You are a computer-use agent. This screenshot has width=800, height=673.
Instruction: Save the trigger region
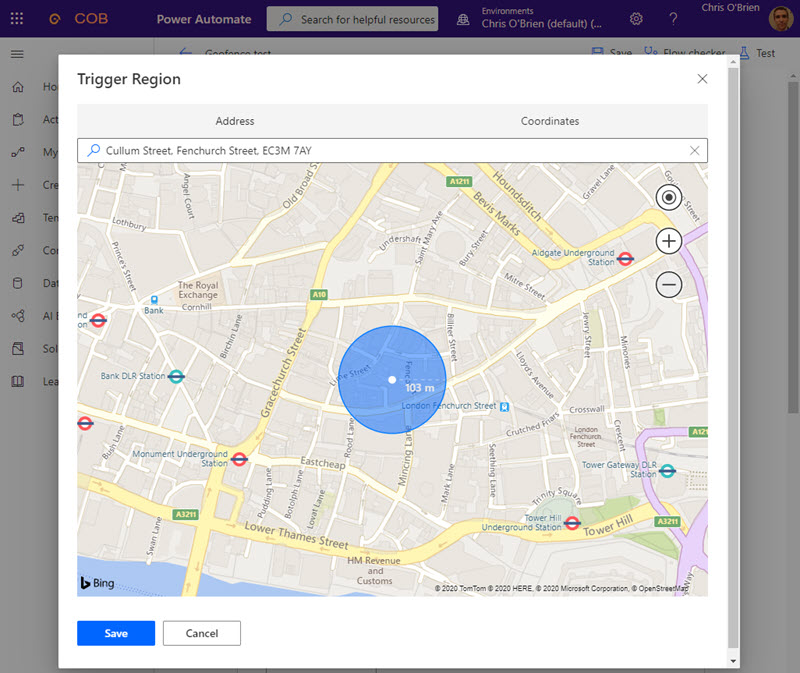[116, 633]
